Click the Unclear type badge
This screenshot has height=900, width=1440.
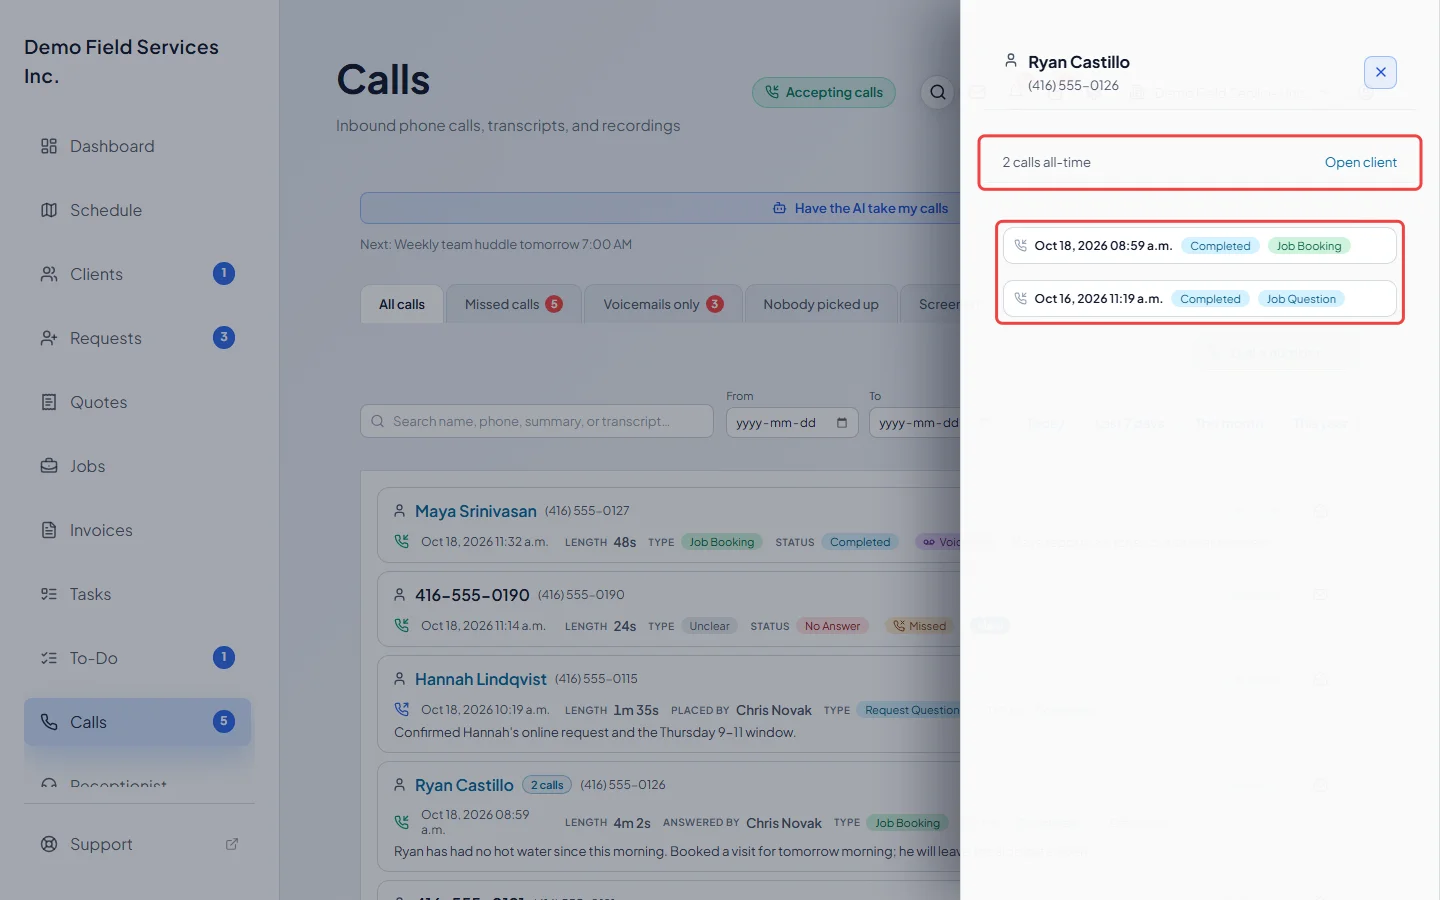click(x=710, y=626)
